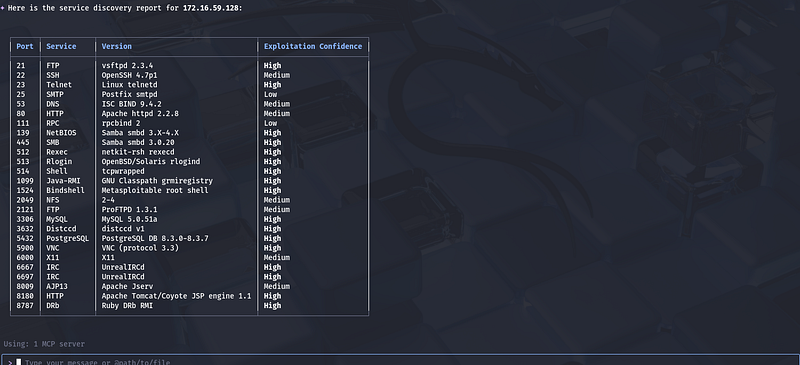Click the 'Linux telnetd' version cell
This screenshot has width=800, height=365.
(130, 85)
